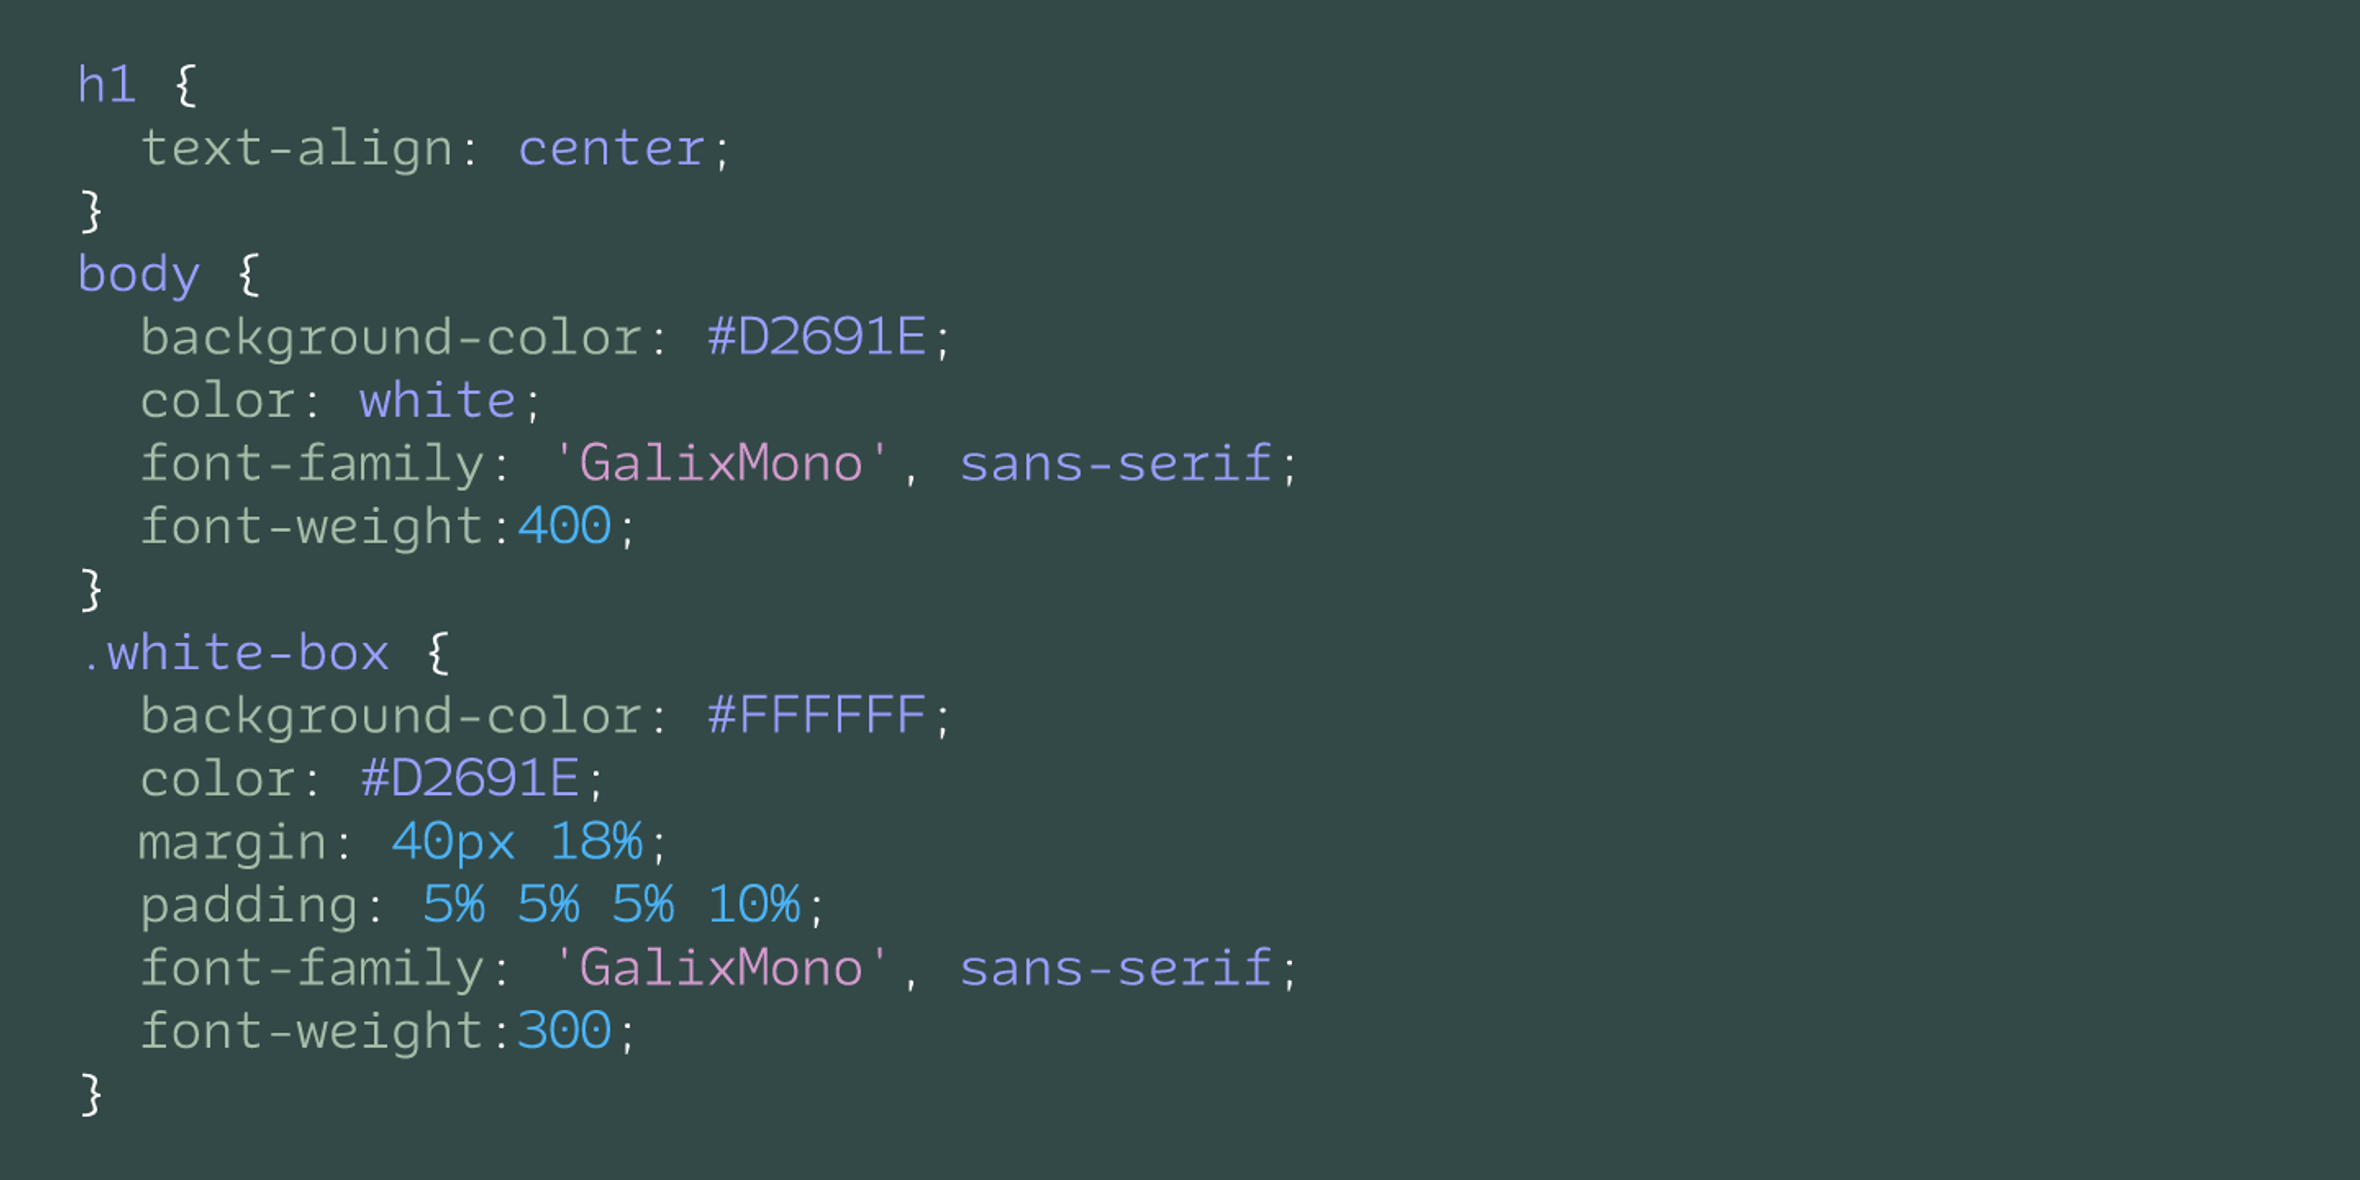Click the text-align property name
The height and width of the screenshot is (1180, 2360).
point(297,149)
